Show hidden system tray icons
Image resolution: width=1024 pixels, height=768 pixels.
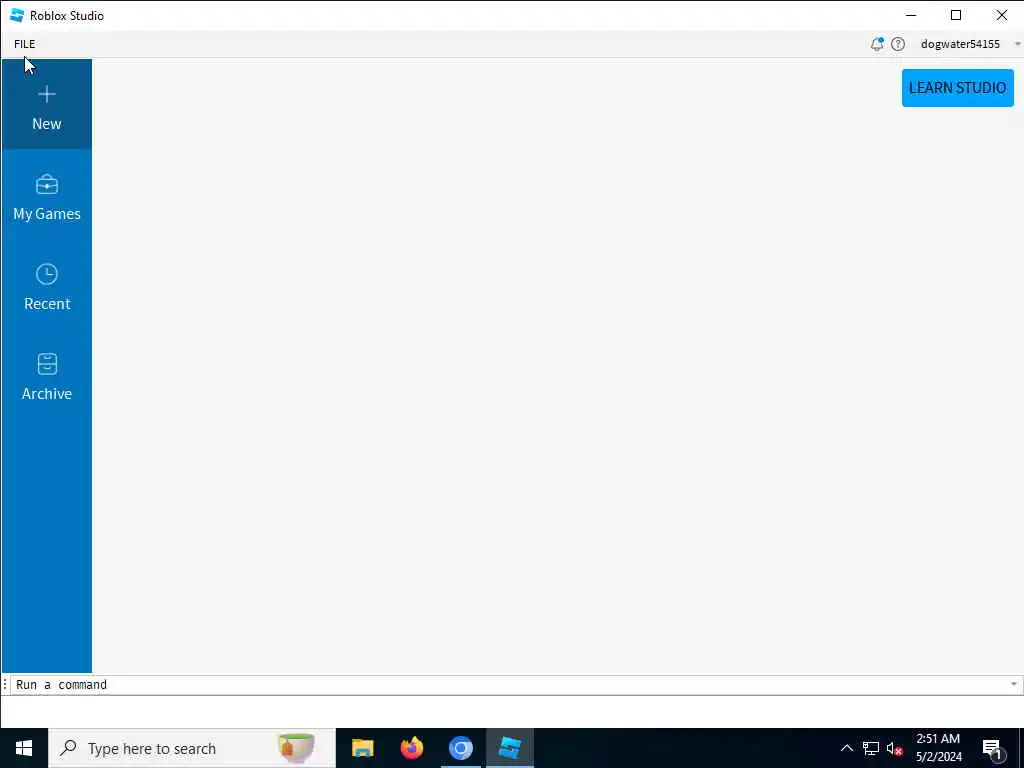[846, 748]
